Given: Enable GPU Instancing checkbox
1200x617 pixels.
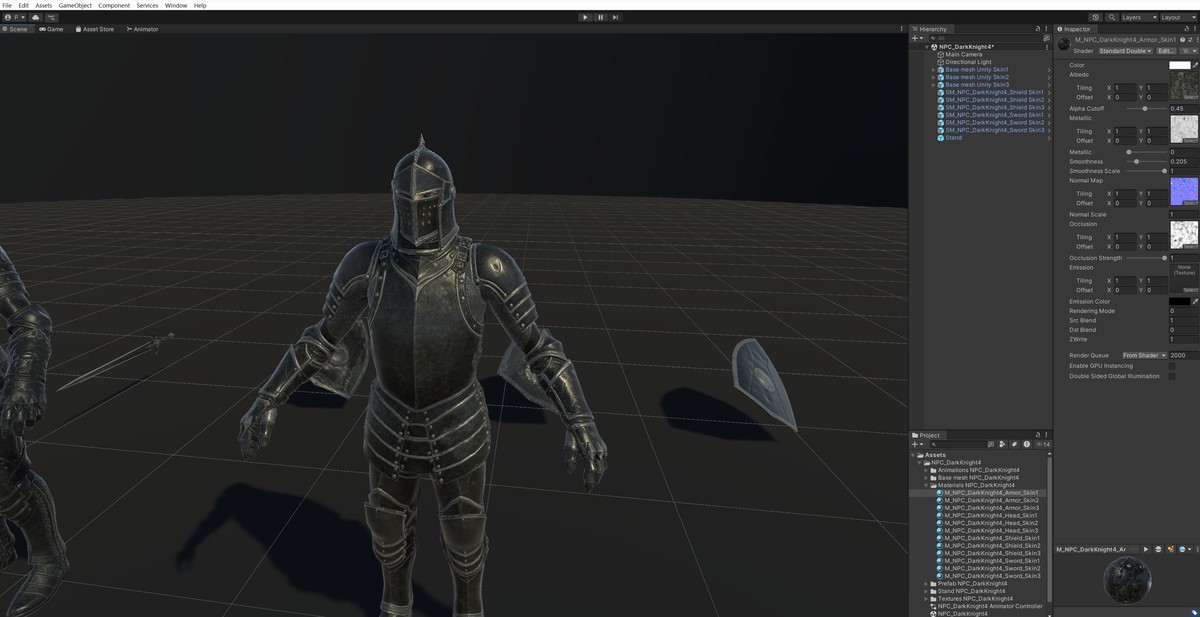Looking at the screenshot, I should click(x=1173, y=366).
